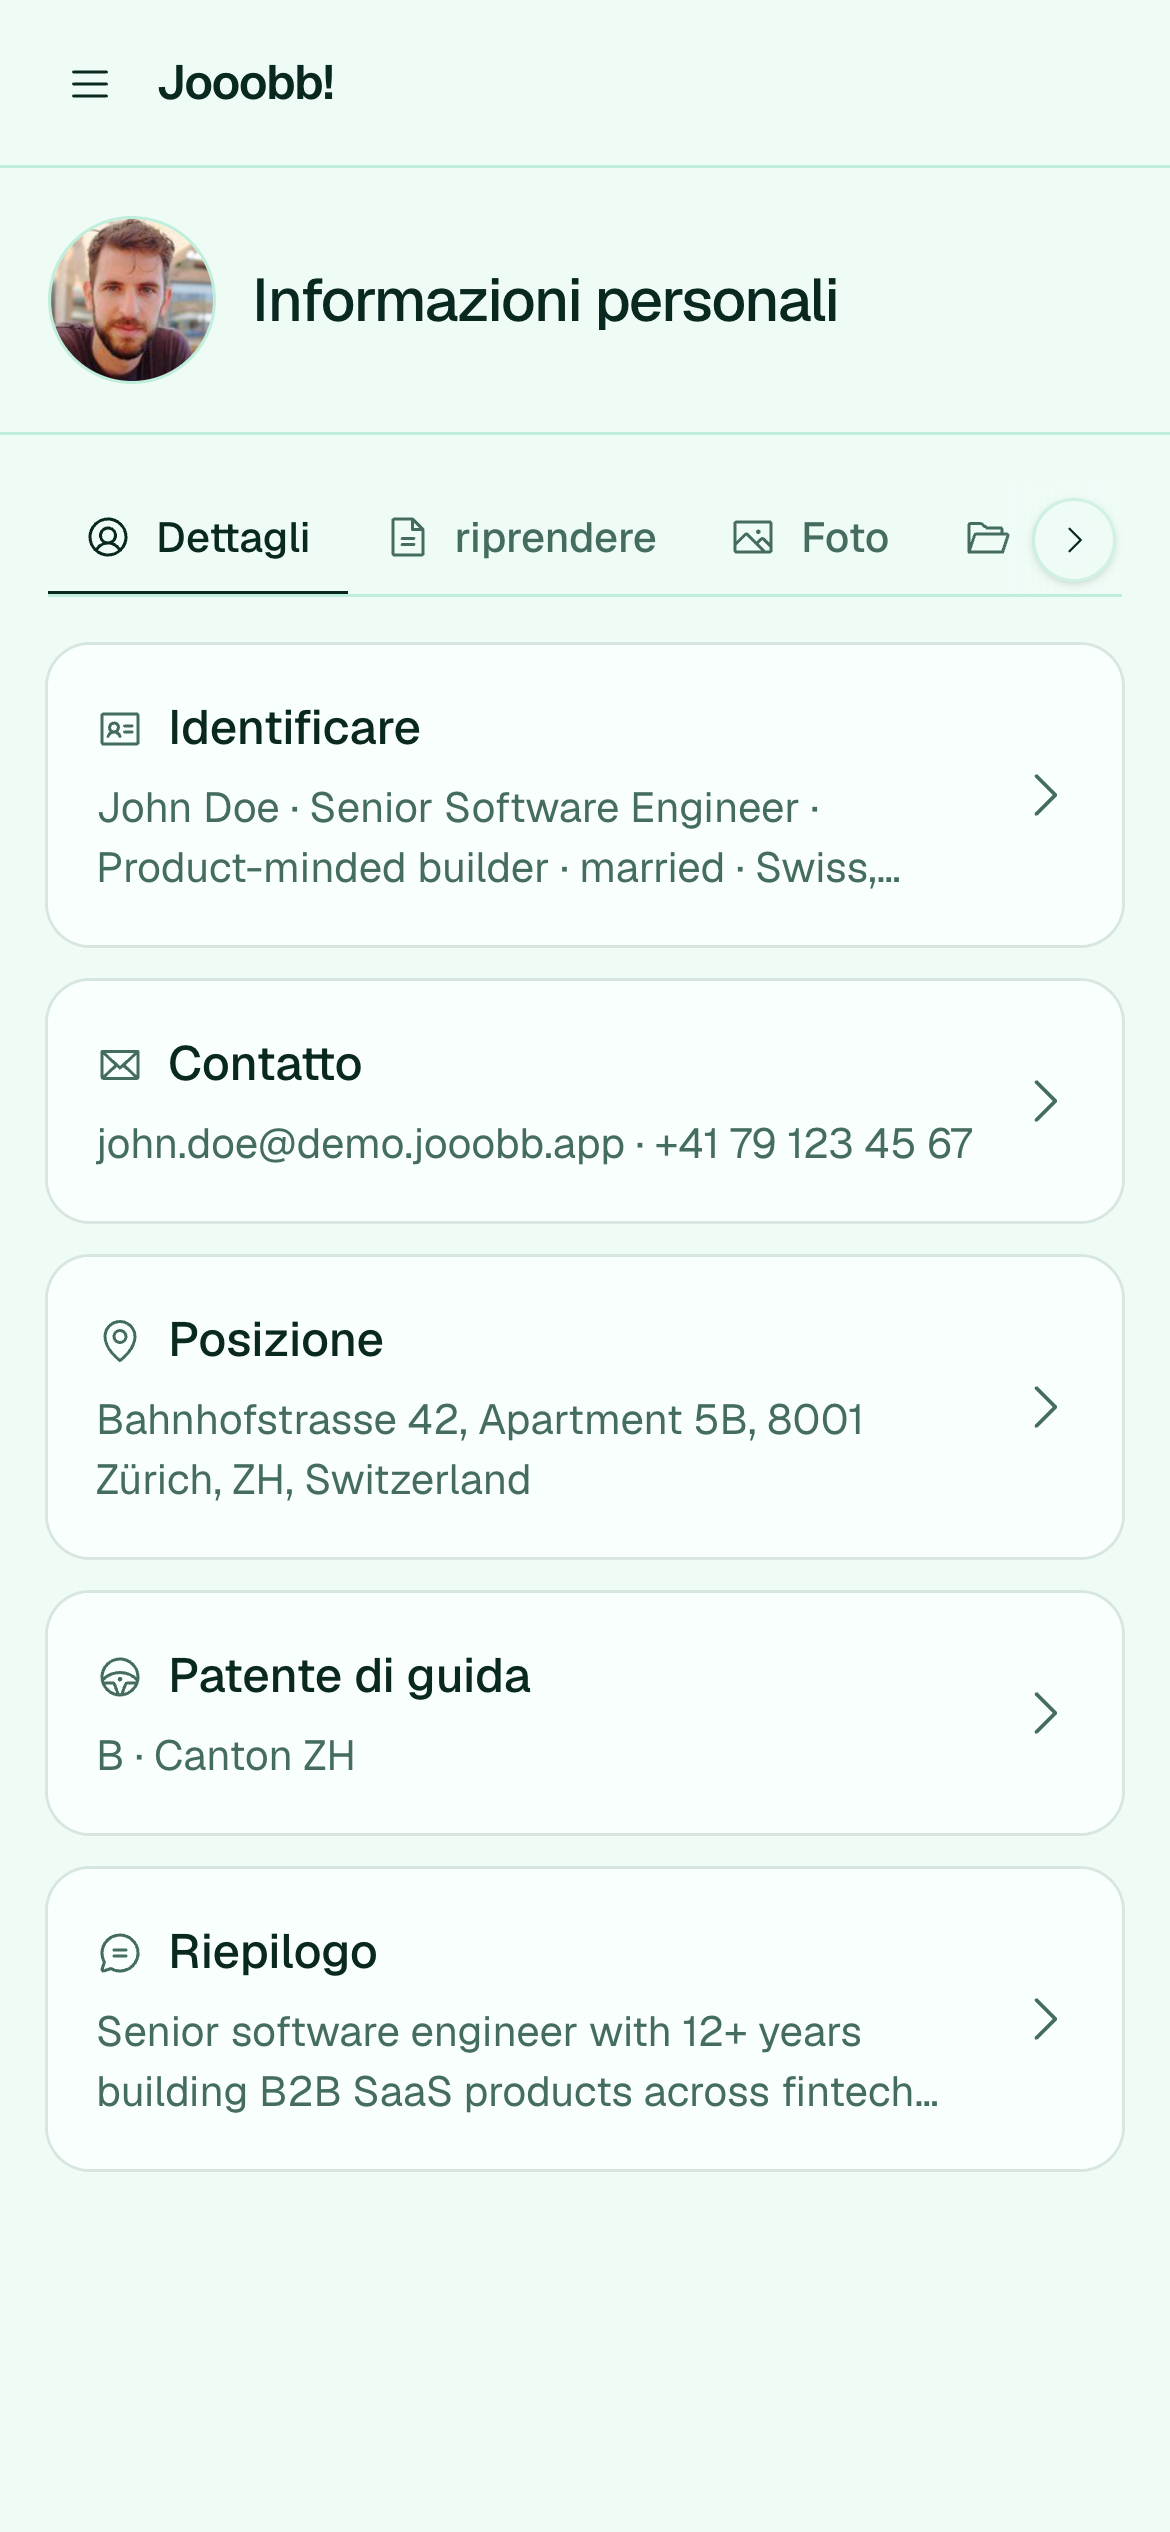Screen dimensions: 1170x2532
Task: Open the Riepilogo card heading
Action: point(273,1952)
